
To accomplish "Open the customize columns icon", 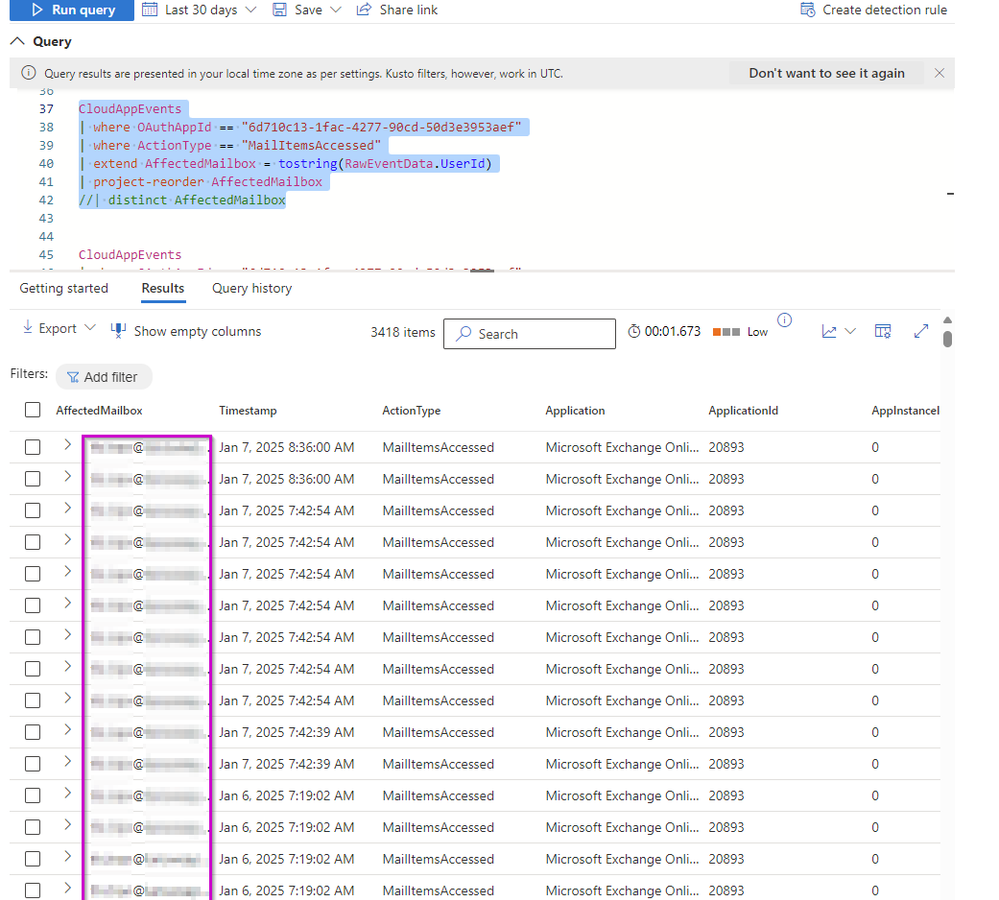I will point(882,331).
